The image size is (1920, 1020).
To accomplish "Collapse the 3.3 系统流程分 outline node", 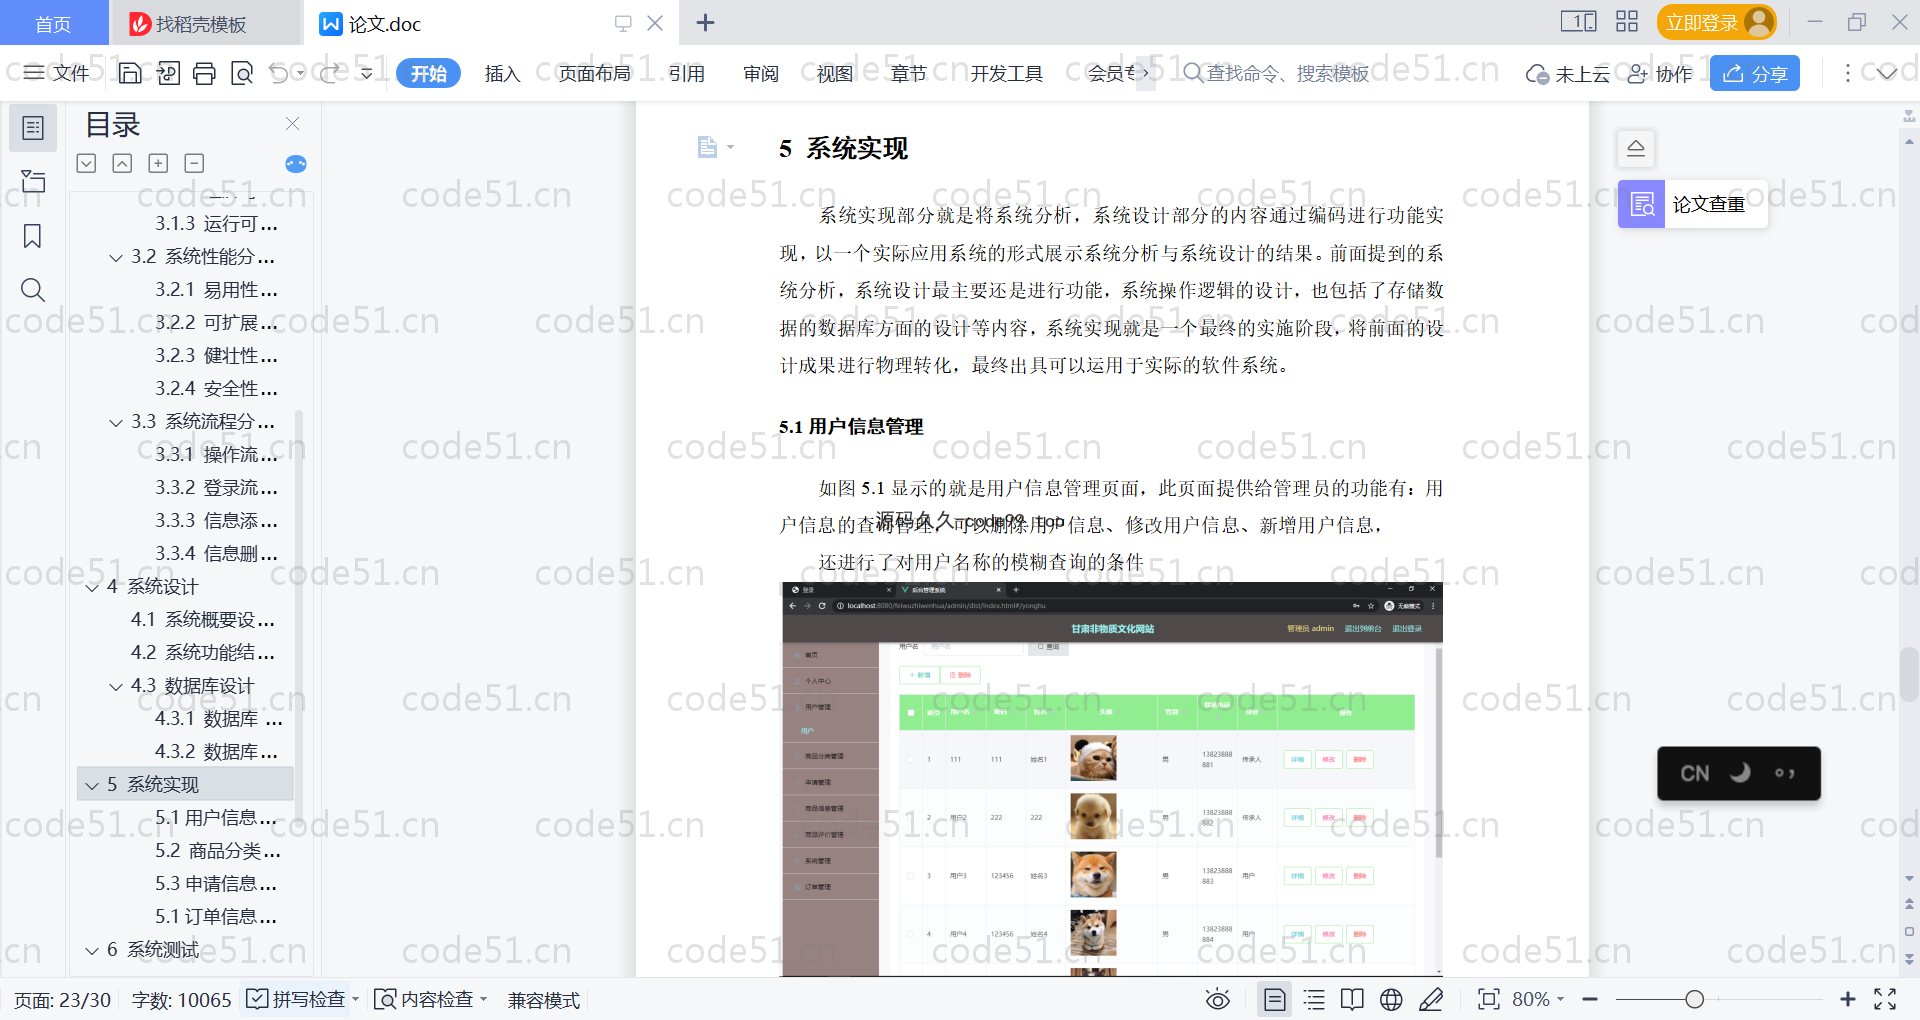I will pos(116,422).
